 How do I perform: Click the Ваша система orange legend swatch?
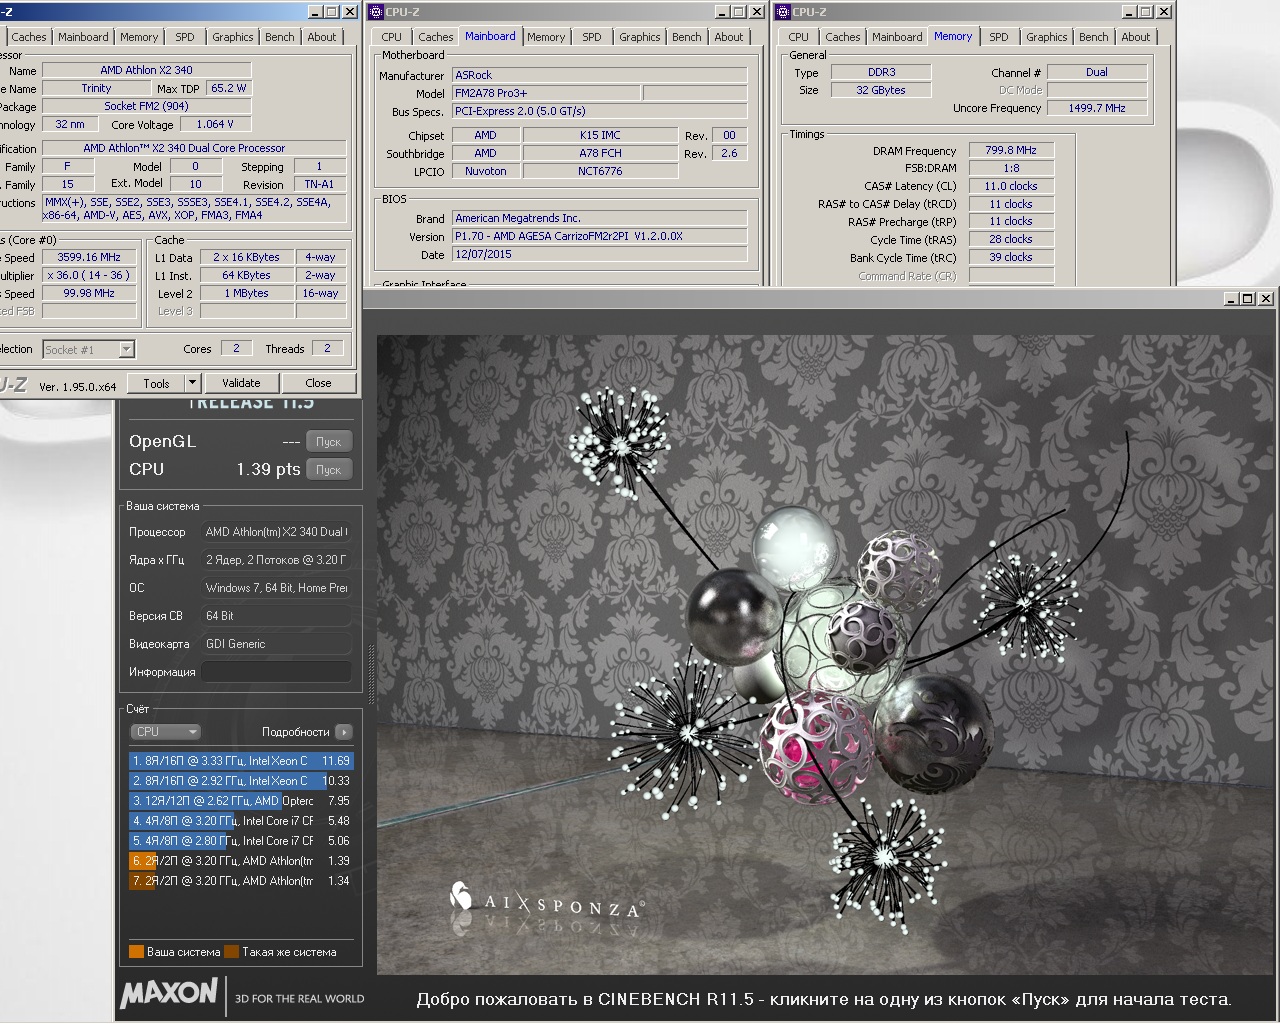pyautogui.click(x=136, y=952)
